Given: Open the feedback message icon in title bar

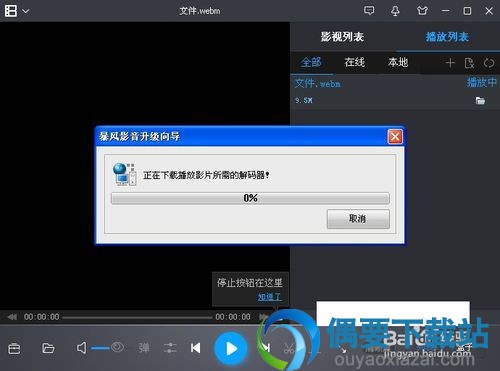Looking at the screenshot, I should (369, 11).
